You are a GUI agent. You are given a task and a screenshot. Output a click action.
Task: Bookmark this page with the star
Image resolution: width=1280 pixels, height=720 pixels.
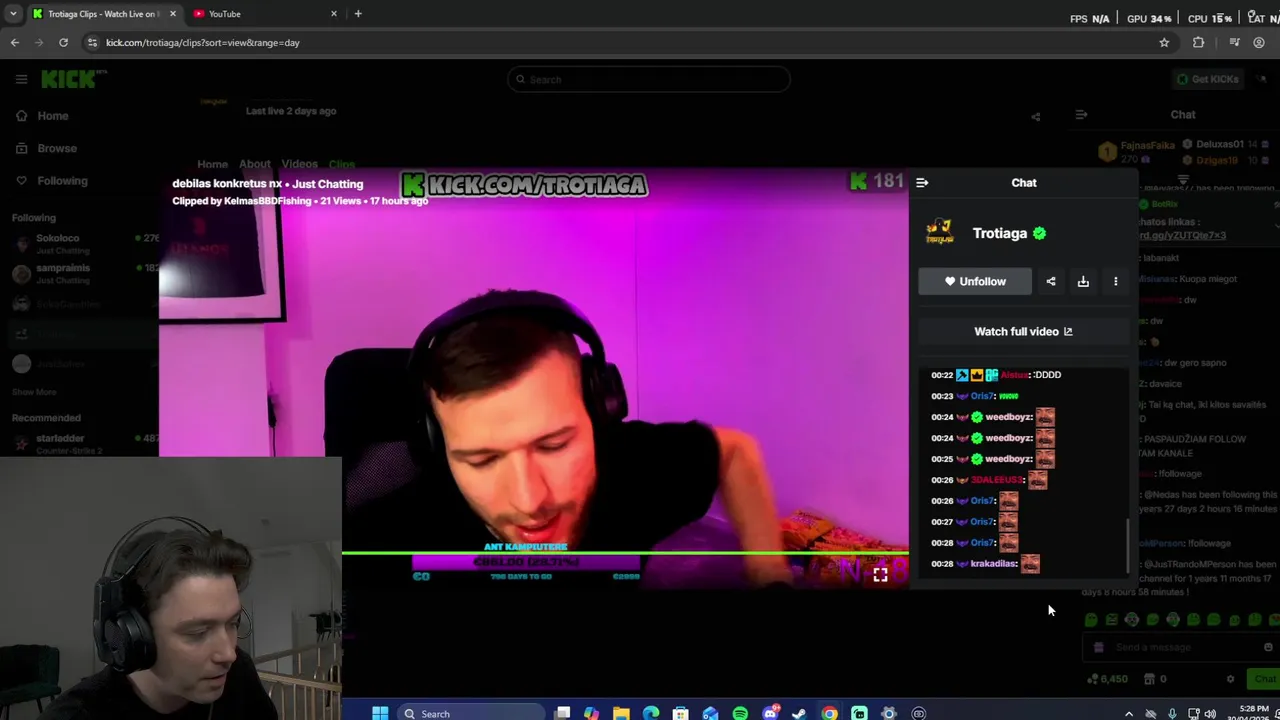tap(1164, 43)
